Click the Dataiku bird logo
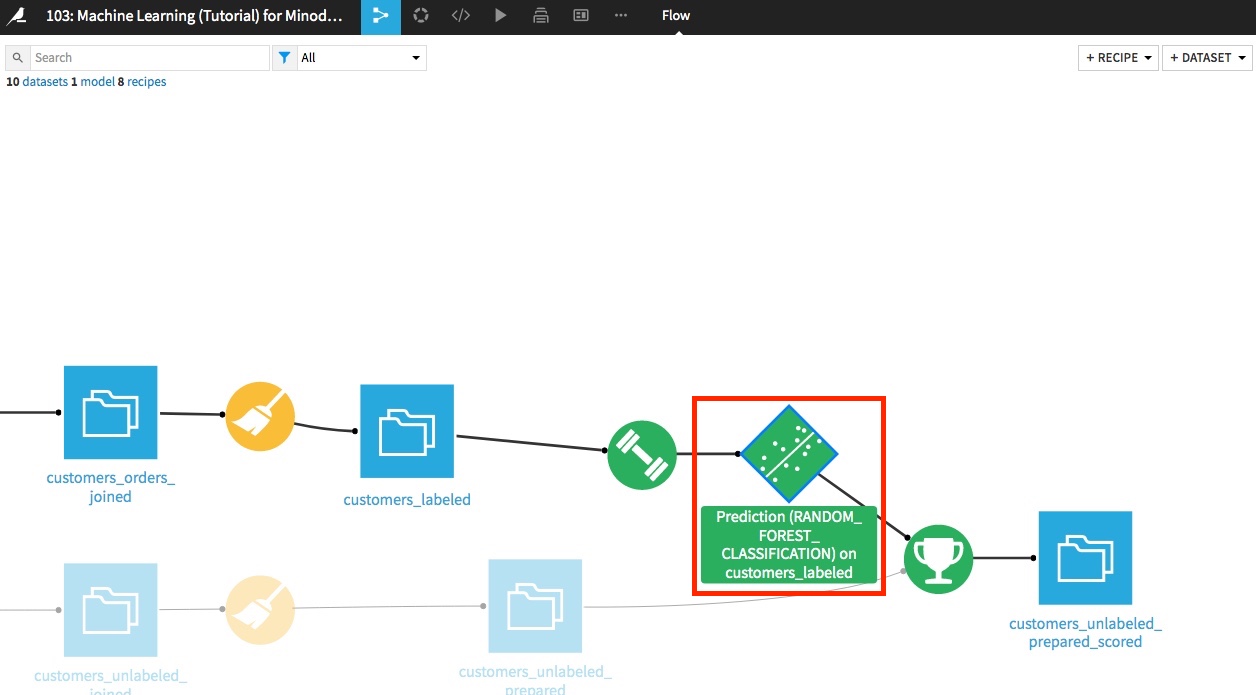This screenshot has height=695, width=1256. (17, 16)
